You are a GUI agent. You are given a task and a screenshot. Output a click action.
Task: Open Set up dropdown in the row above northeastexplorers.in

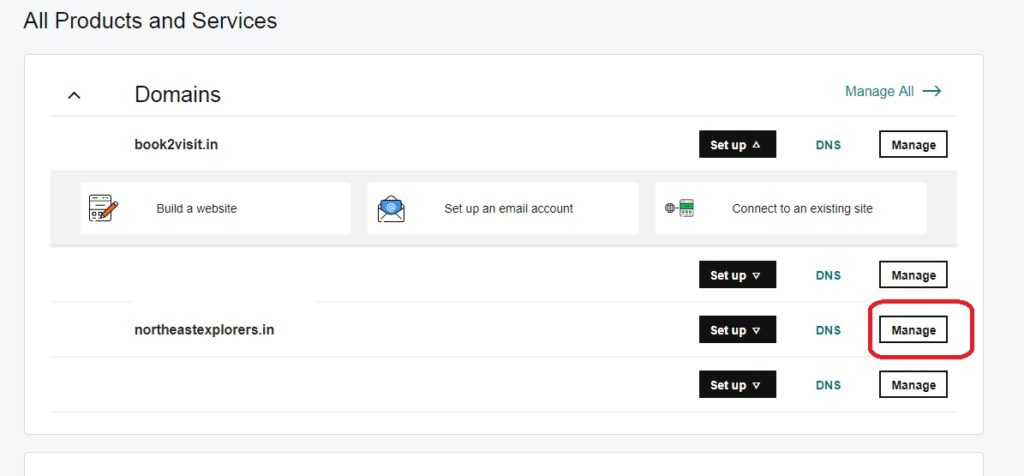(x=737, y=275)
